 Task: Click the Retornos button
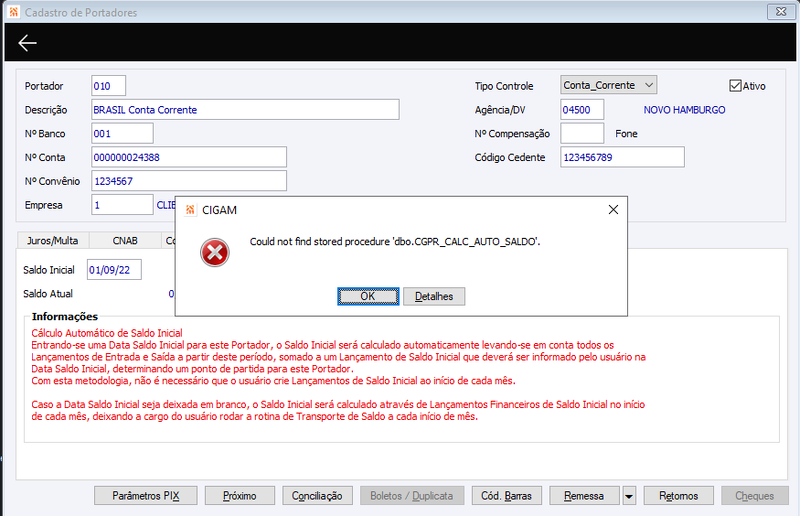pos(679,496)
